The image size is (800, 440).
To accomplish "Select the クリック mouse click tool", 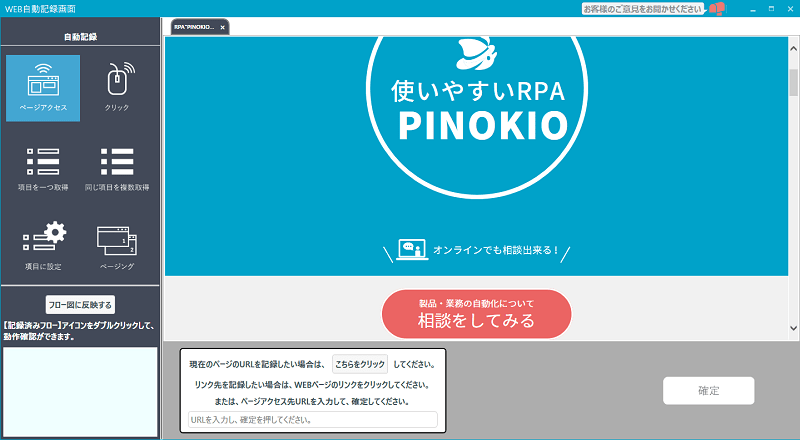I will pyautogui.click(x=117, y=88).
